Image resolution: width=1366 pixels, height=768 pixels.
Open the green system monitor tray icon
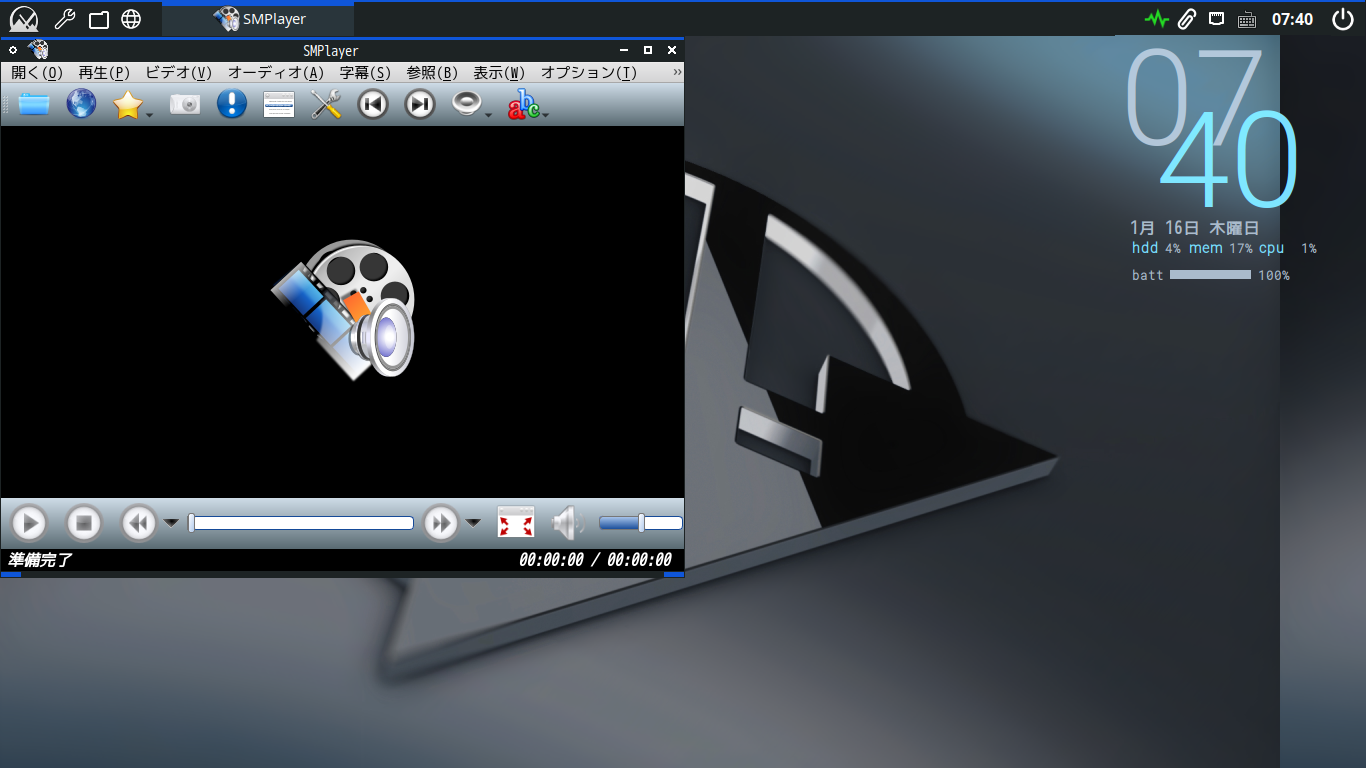1157,19
